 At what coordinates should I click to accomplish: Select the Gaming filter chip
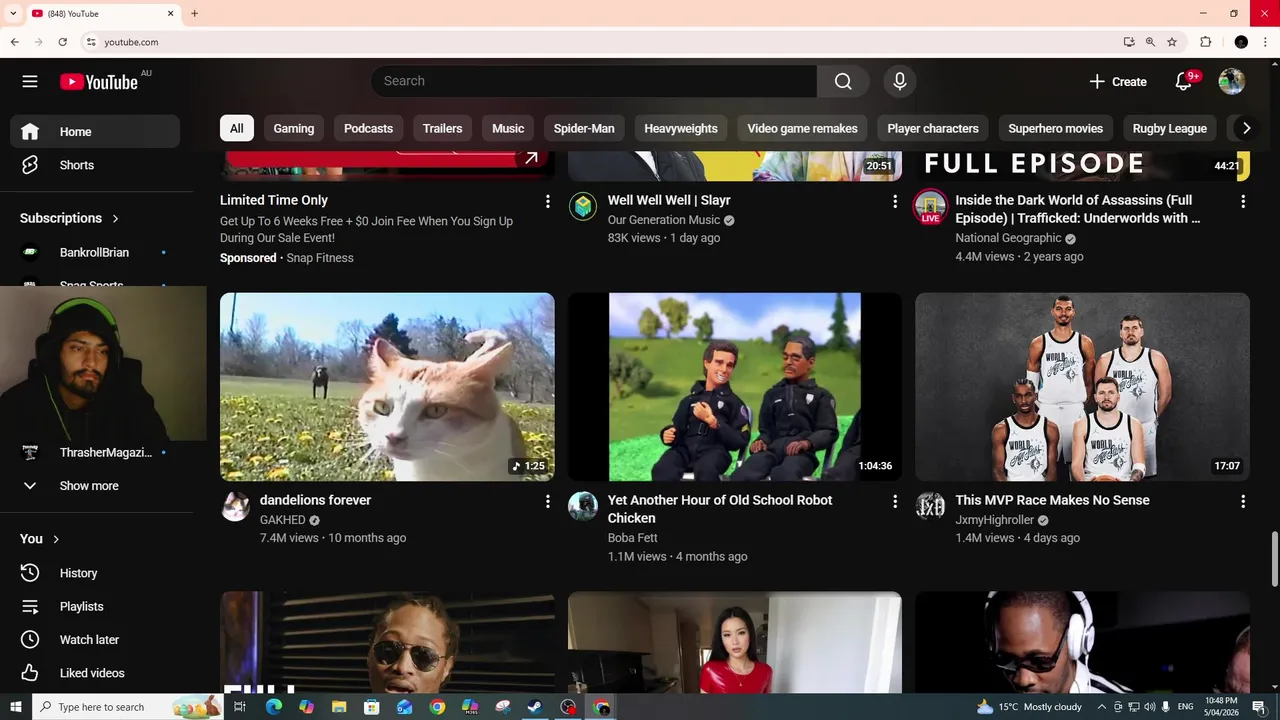pos(294,128)
